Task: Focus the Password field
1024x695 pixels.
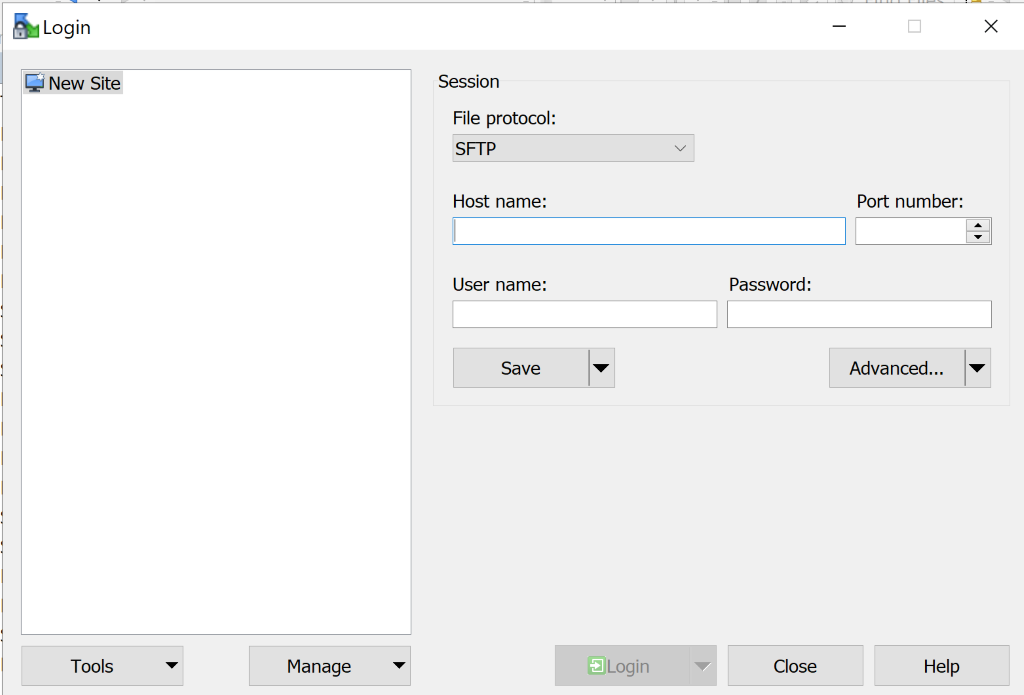Action: coord(859,314)
